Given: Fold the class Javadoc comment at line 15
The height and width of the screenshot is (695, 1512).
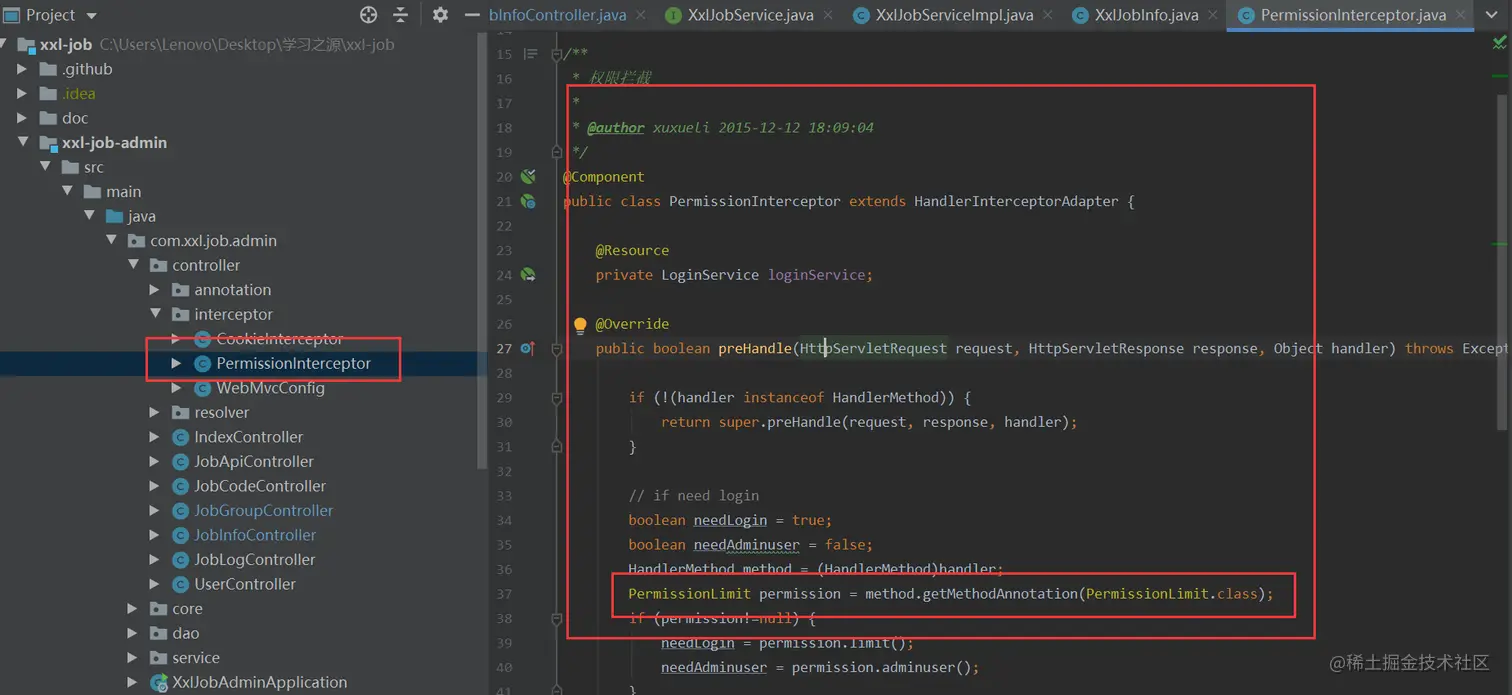Looking at the screenshot, I should click(x=557, y=54).
